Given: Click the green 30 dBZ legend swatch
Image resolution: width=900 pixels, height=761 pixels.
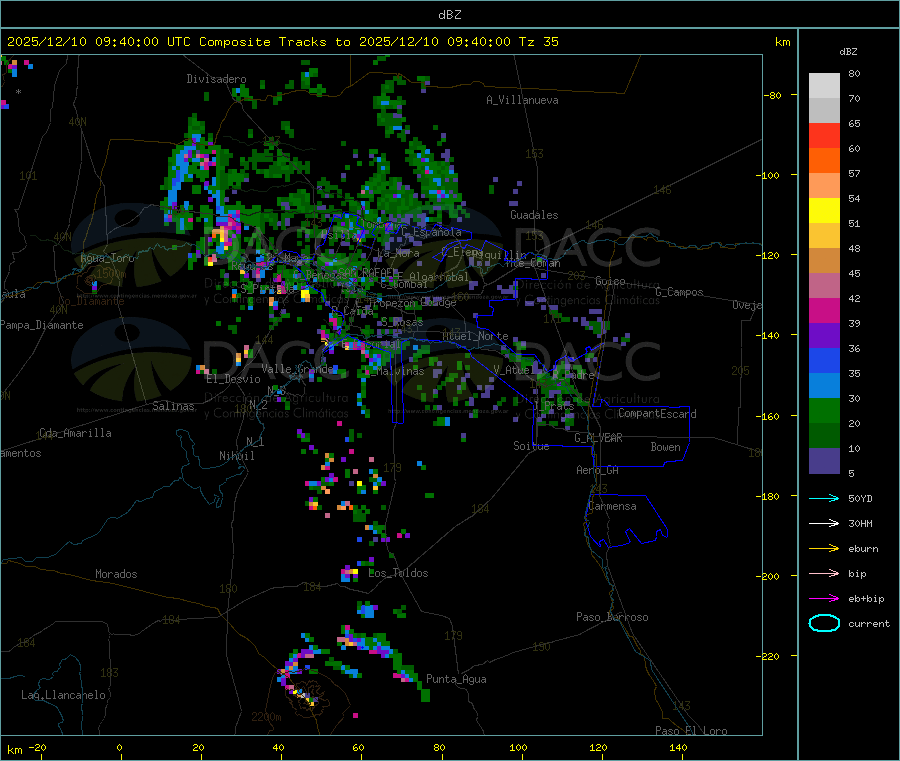Looking at the screenshot, I should [x=824, y=410].
